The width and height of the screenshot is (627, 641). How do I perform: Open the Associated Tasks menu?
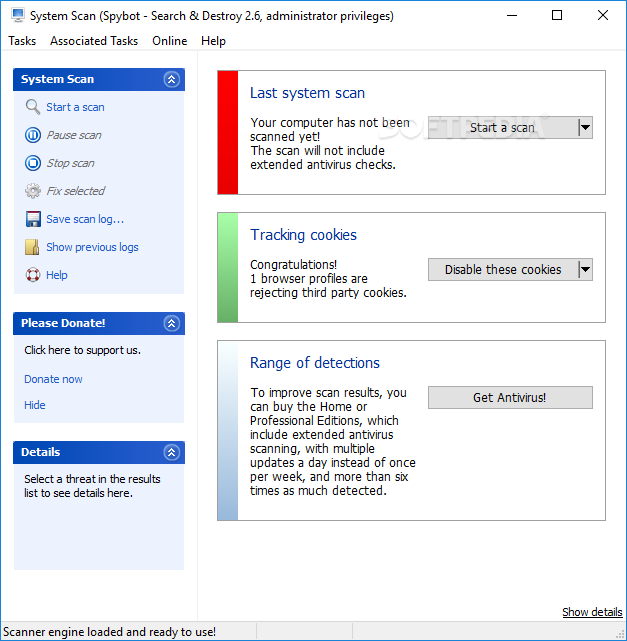point(94,41)
